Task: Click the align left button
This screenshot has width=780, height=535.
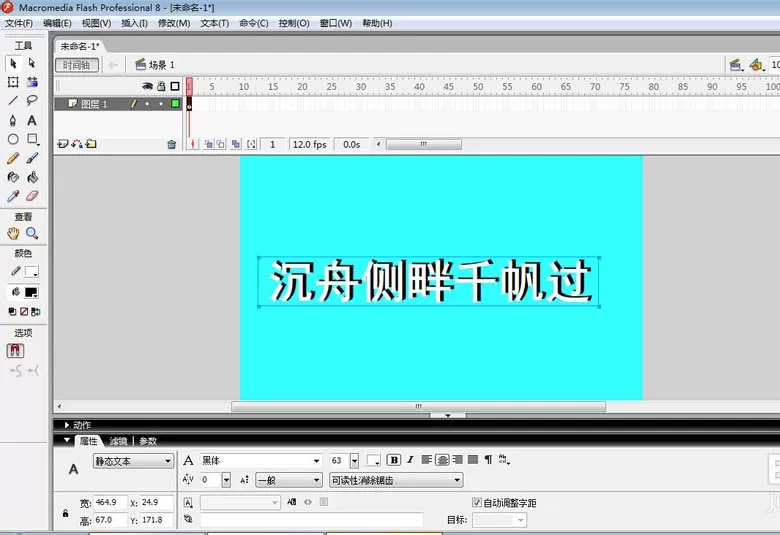Action: coord(426,460)
